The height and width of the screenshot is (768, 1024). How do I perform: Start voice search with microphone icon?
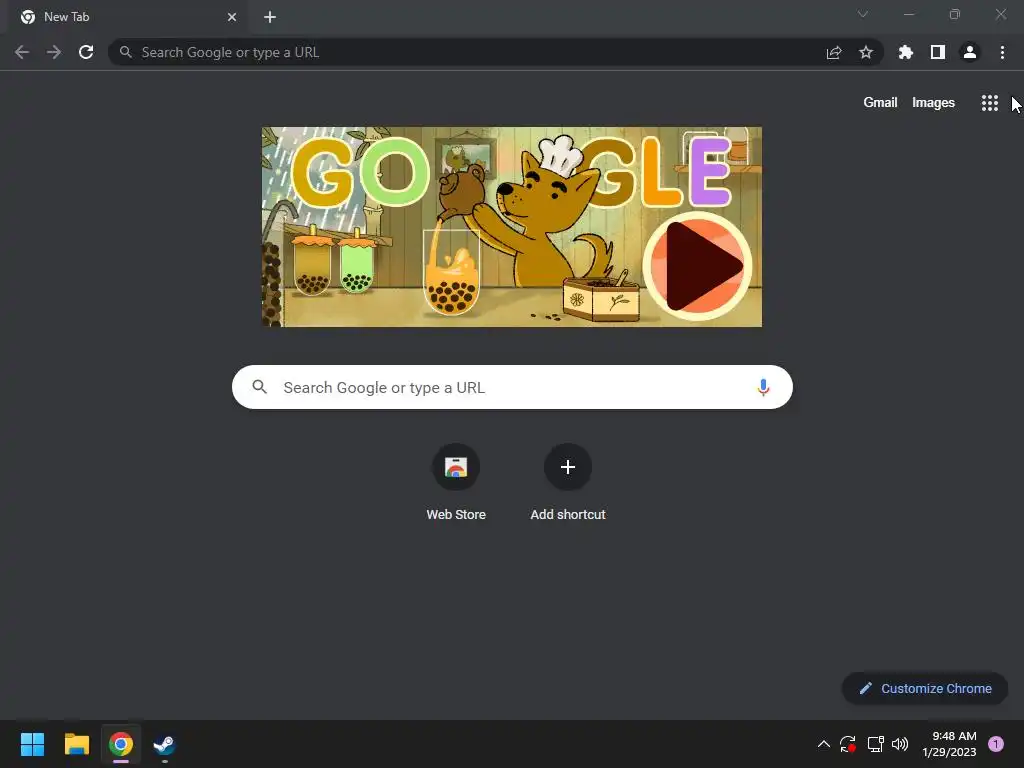[x=763, y=387]
